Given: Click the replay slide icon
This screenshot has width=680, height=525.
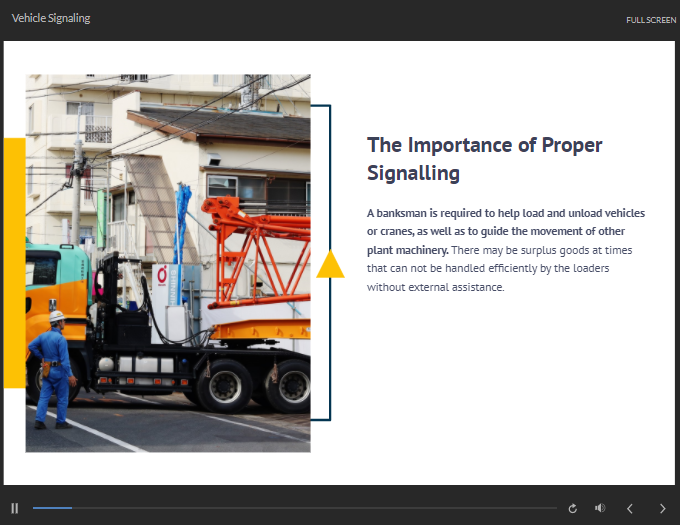Looking at the screenshot, I should 572,508.
